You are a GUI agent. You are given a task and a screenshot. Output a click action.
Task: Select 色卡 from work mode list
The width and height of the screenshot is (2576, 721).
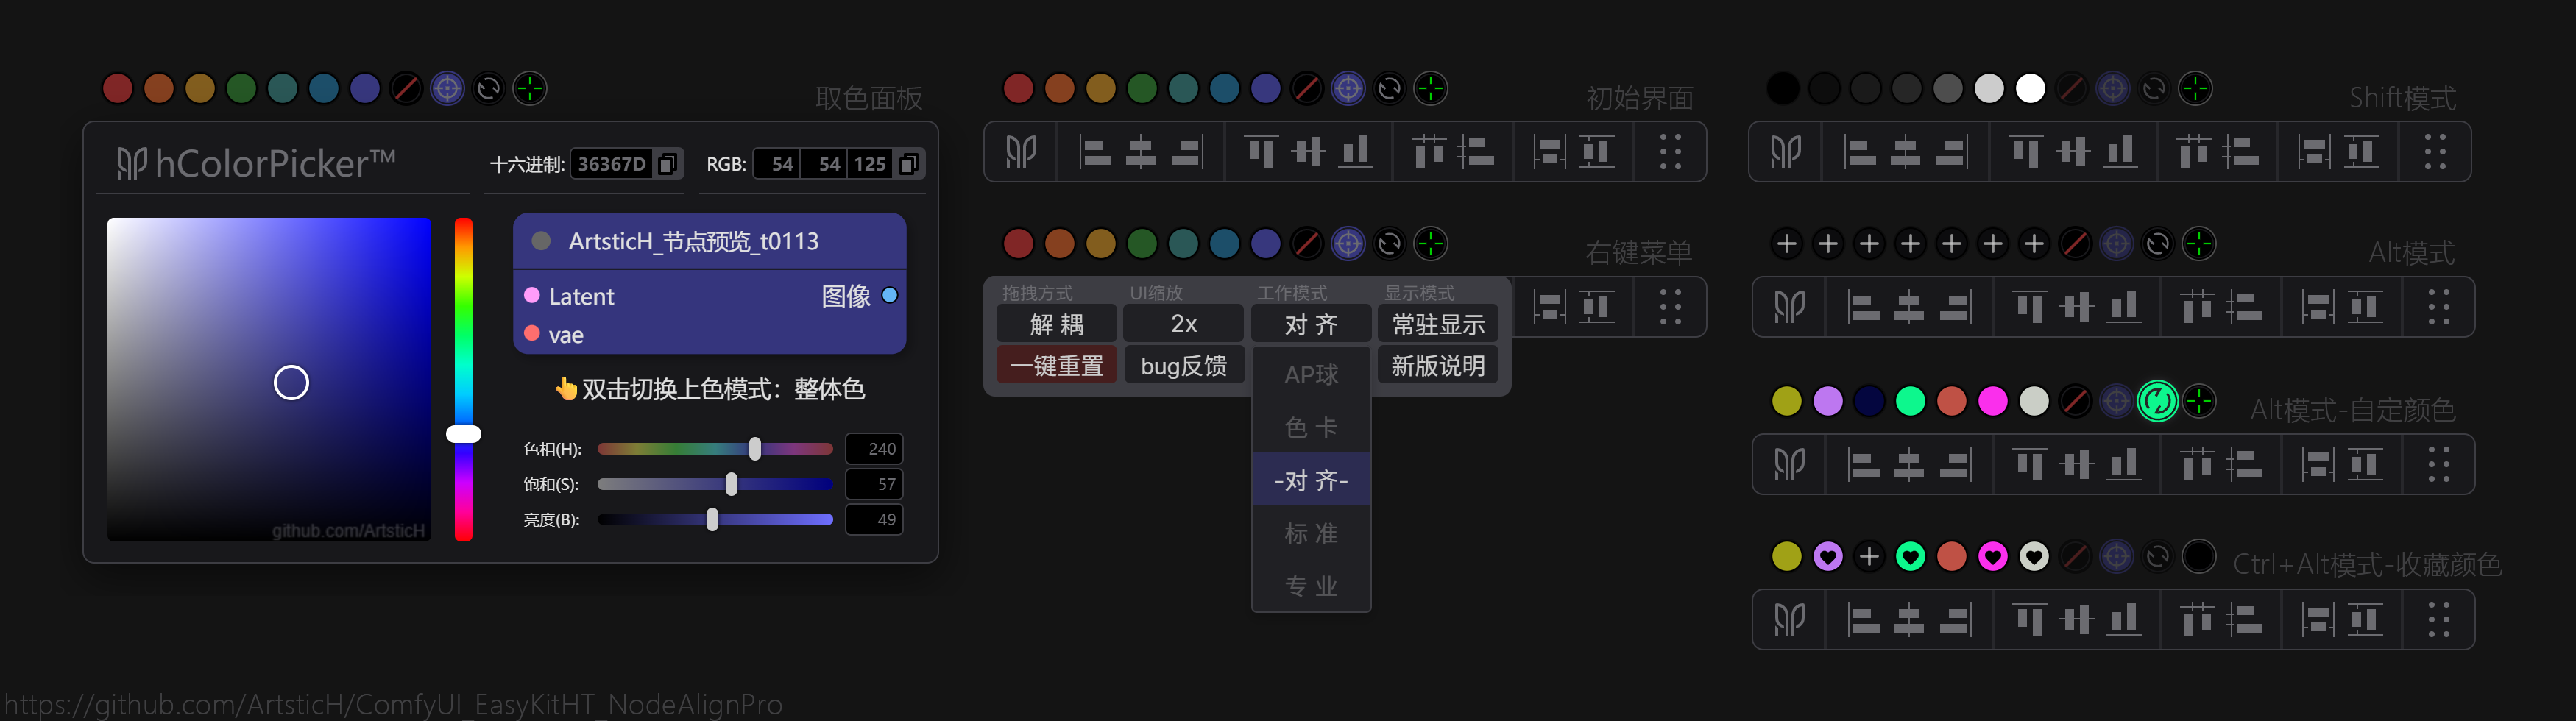click(1311, 428)
